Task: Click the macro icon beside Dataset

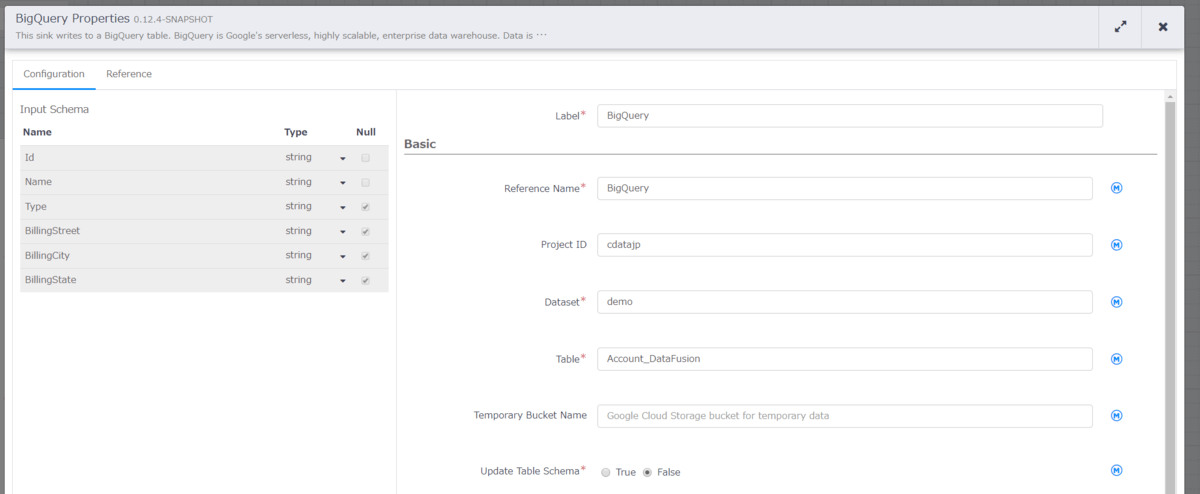Action: click(1117, 302)
